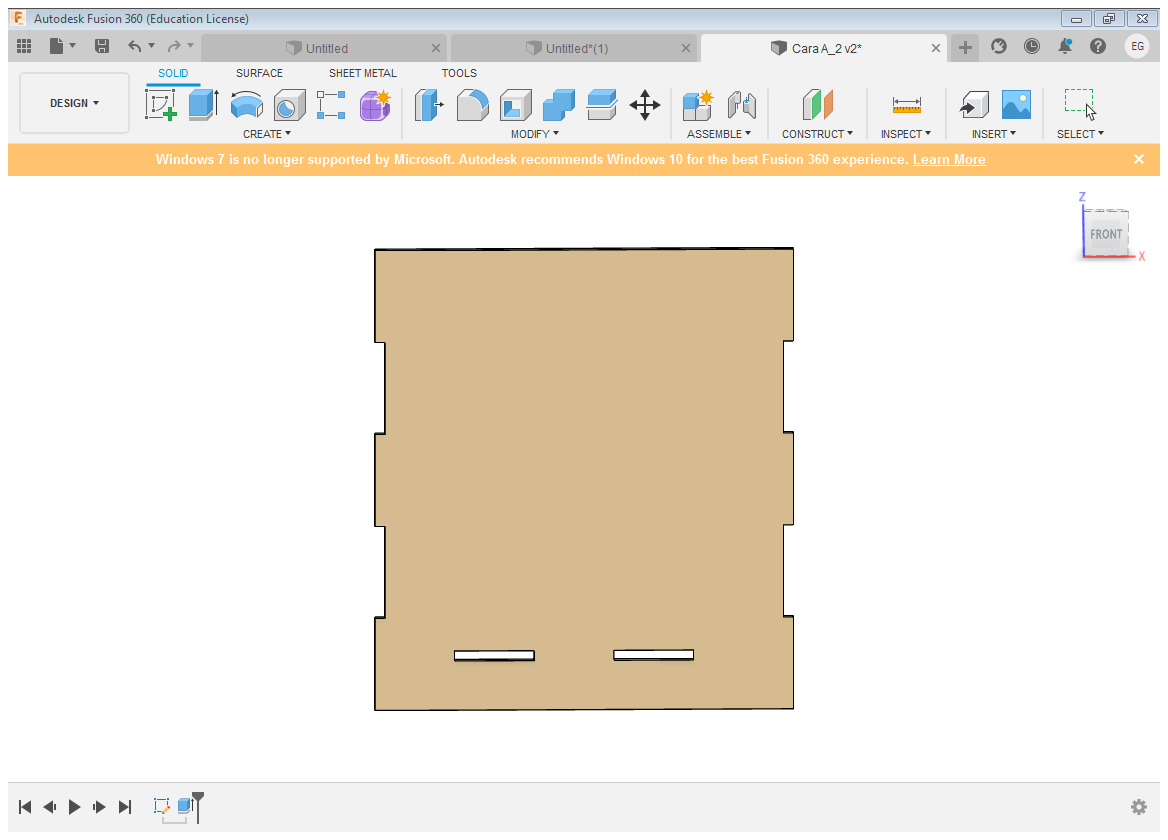Jump to the timeline beginning
Image resolution: width=1168 pixels, height=840 pixels.
click(25, 806)
